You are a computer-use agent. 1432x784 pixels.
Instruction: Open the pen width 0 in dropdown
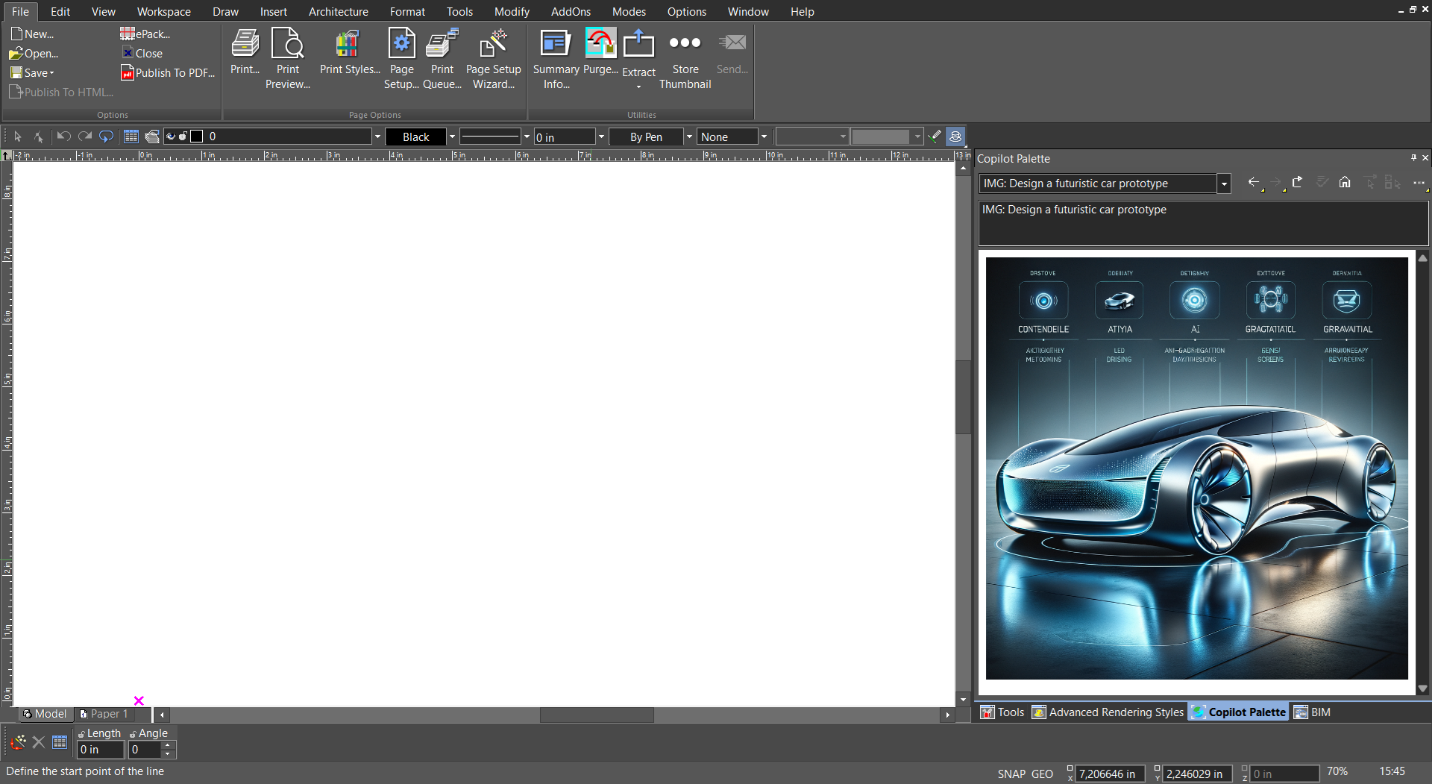[601, 137]
